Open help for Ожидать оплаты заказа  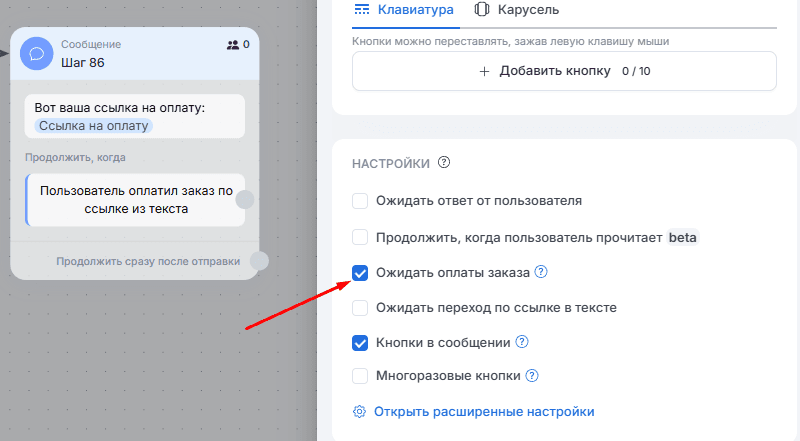click(x=541, y=272)
